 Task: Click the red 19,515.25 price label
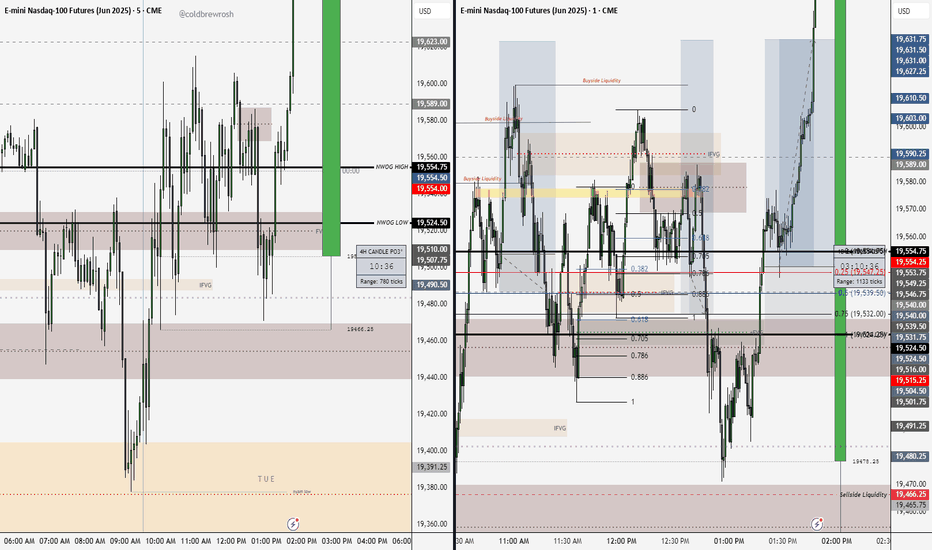(x=911, y=381)
